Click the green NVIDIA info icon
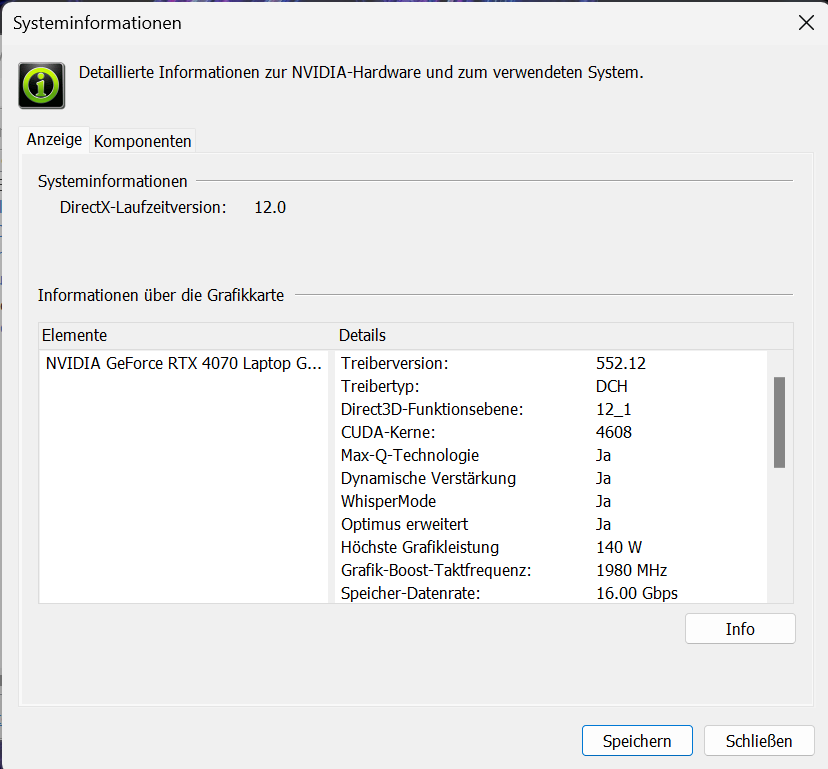 (x=42, y=85)
